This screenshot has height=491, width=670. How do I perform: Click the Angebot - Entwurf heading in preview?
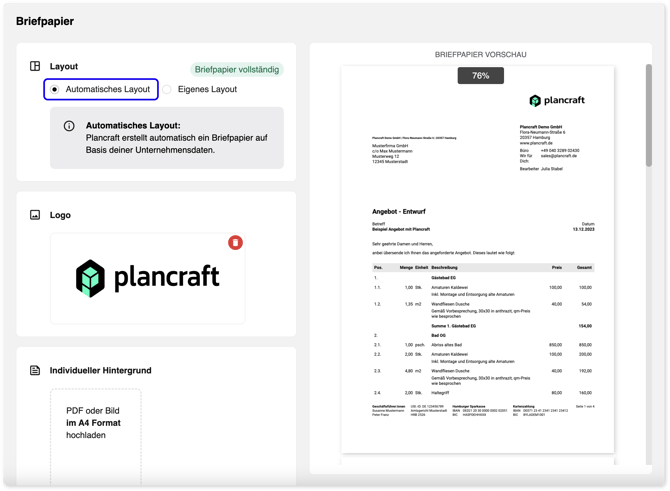pyautogui.click(x=399, y=212)
